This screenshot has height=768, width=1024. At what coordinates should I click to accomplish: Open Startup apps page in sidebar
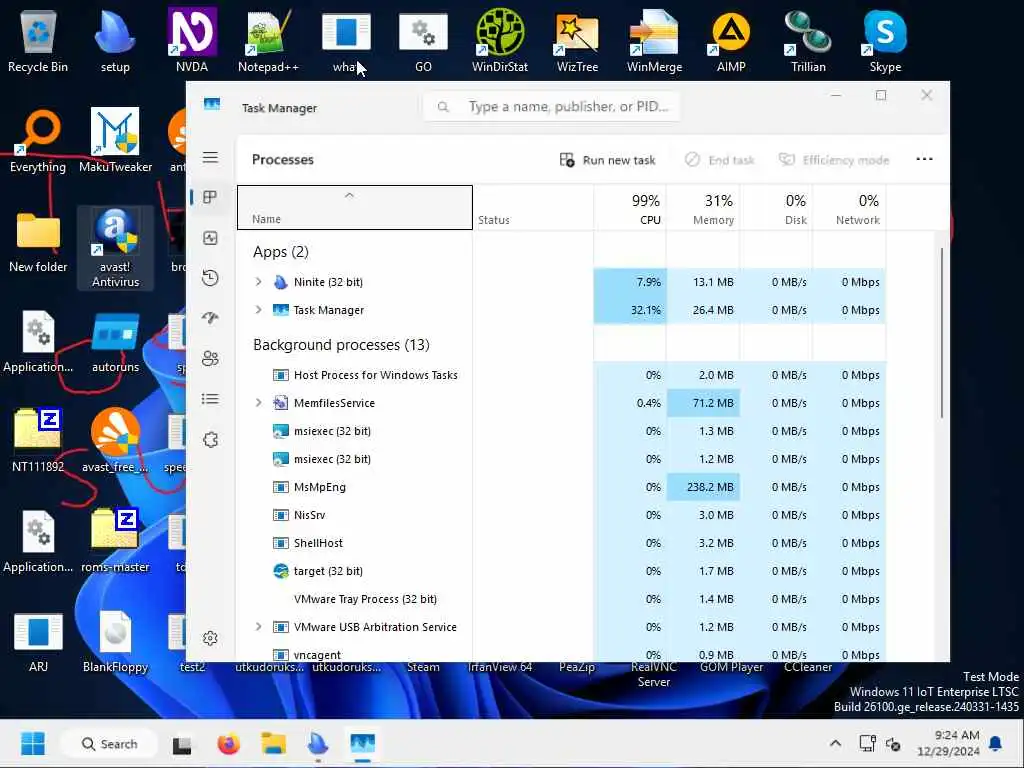210,318
